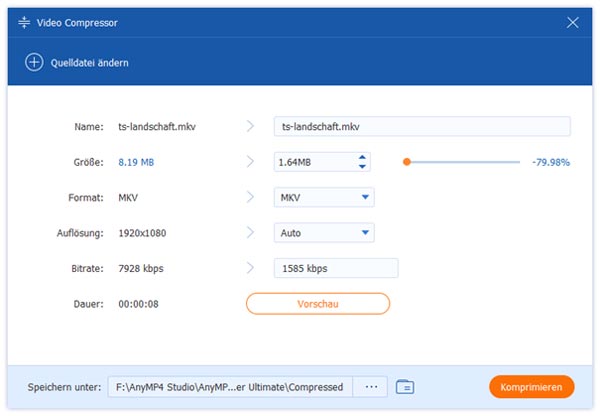Click the Video Compressor title bar icon
Viewport: 600px width, 416px height.
(x=23, y=22)
